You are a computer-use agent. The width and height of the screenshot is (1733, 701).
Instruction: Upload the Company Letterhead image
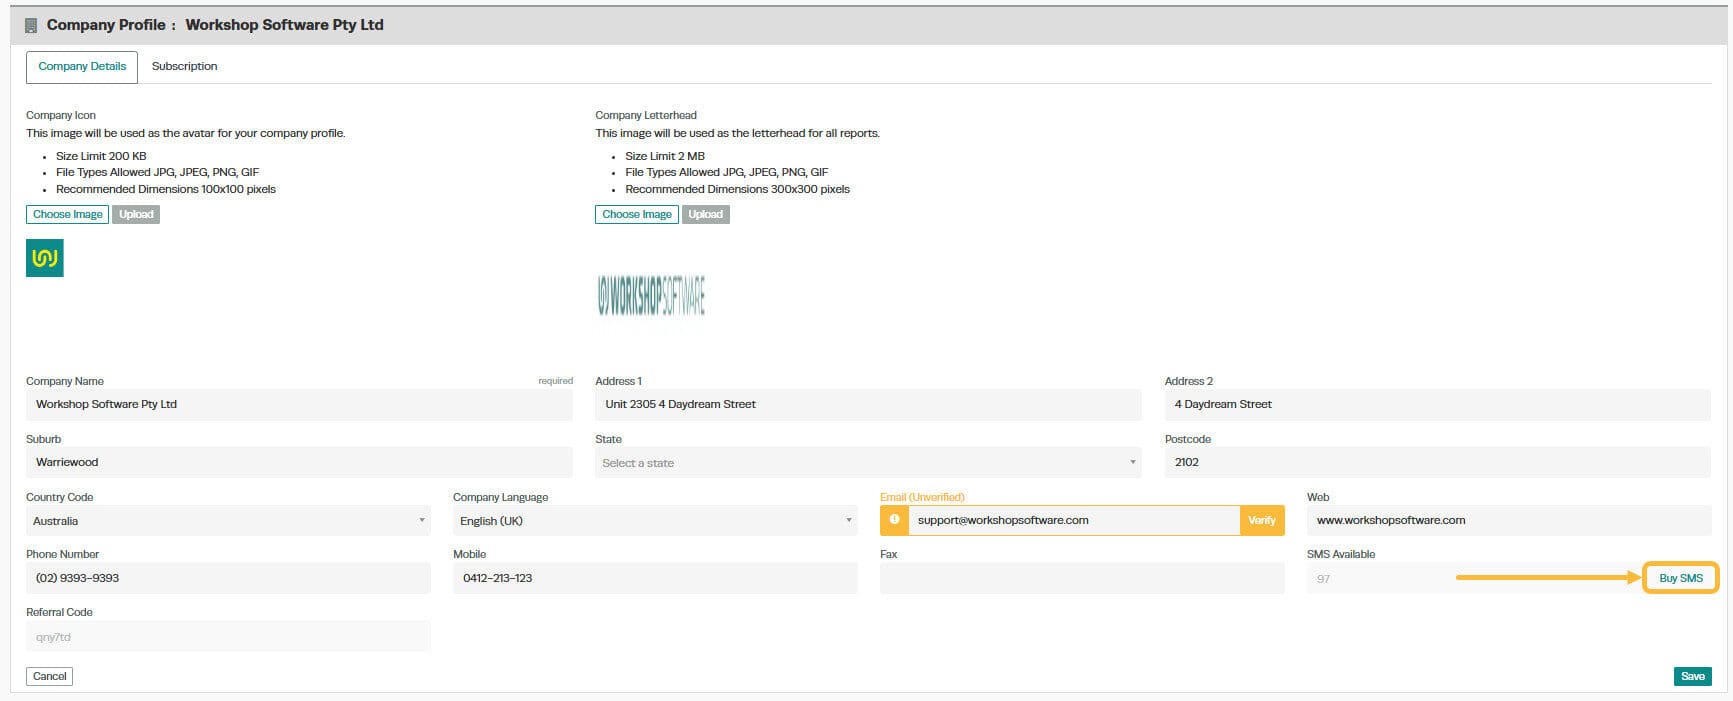(x=705, y=214)
